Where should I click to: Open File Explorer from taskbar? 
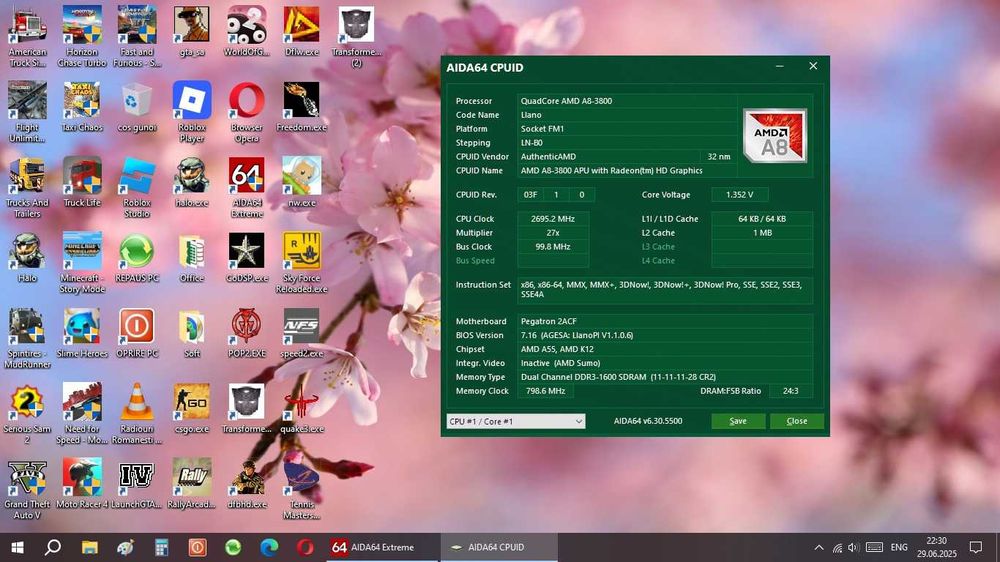coord(89,547)
